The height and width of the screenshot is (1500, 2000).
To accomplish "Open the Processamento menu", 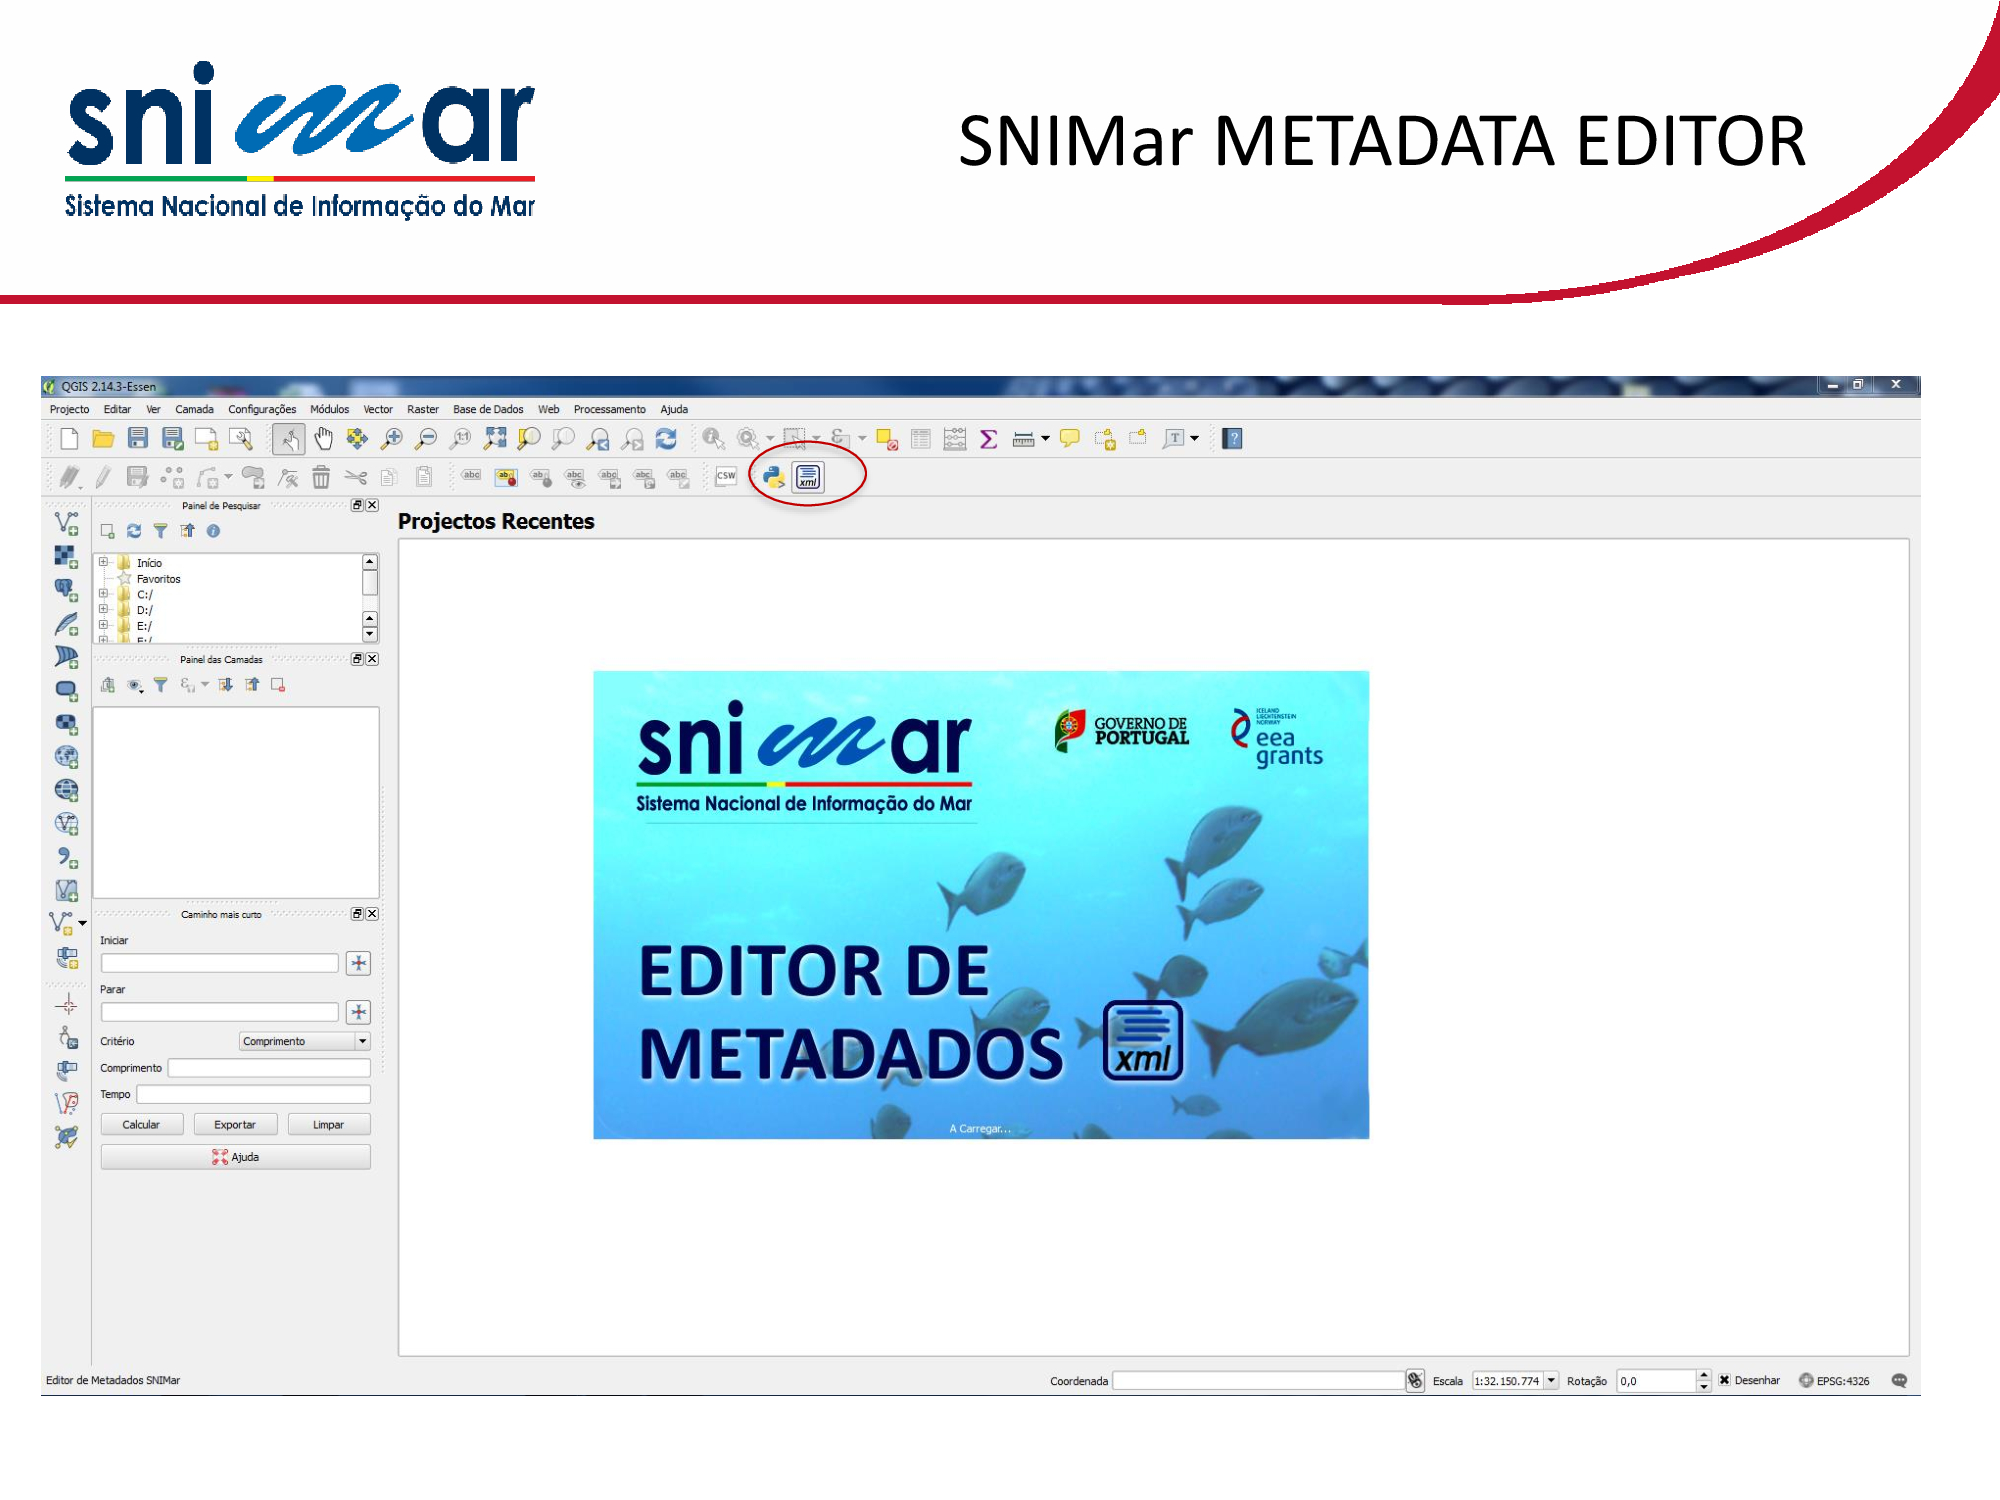I will 609,409.
